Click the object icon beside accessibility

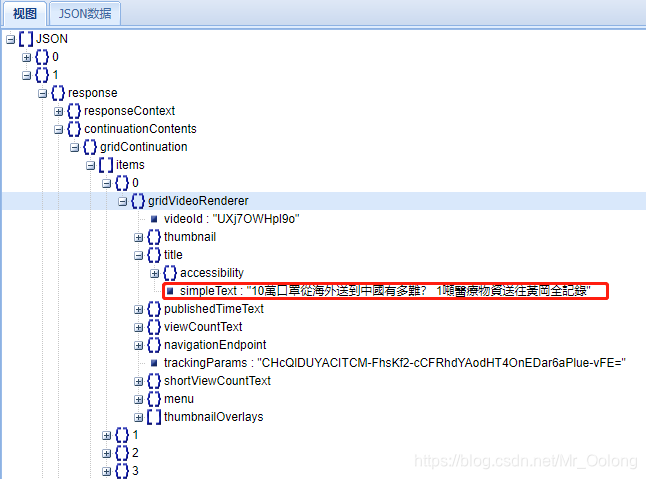(170, 273)
